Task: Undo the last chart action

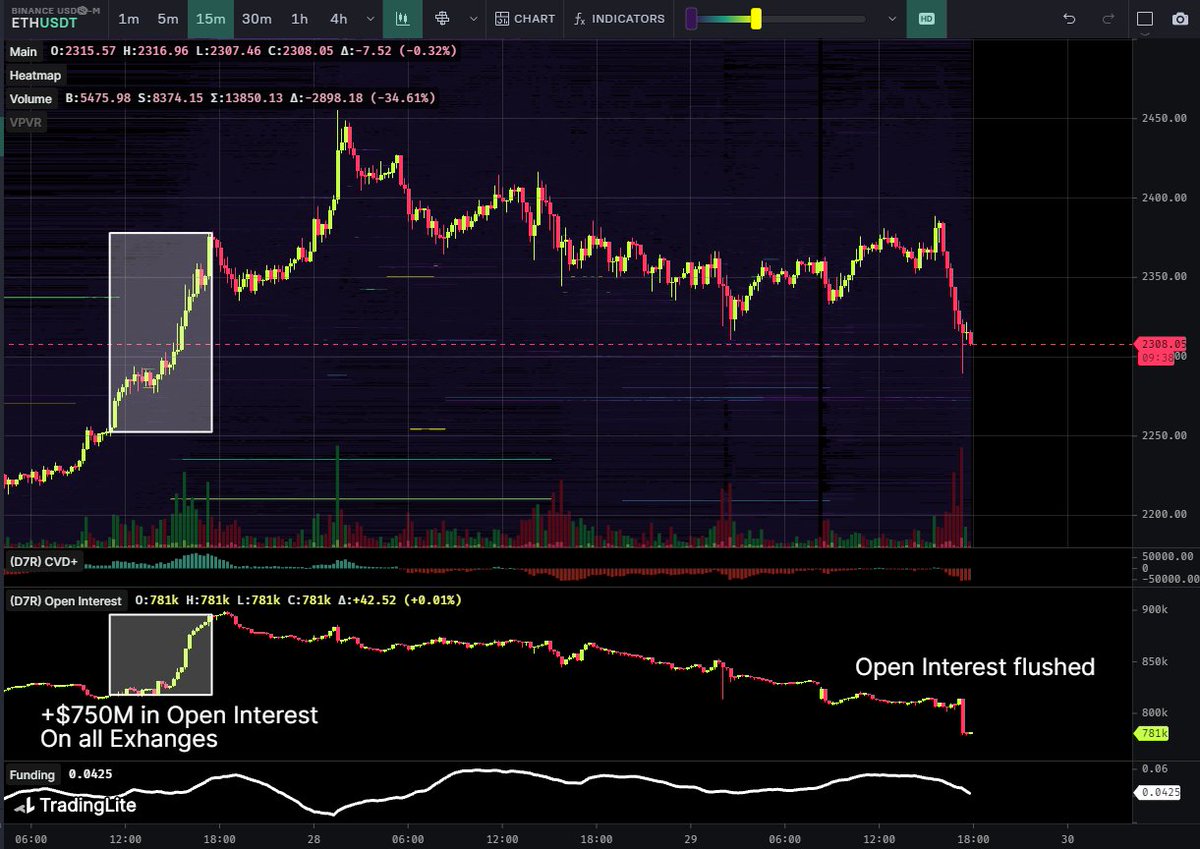Action: (x=1066, y=17)
